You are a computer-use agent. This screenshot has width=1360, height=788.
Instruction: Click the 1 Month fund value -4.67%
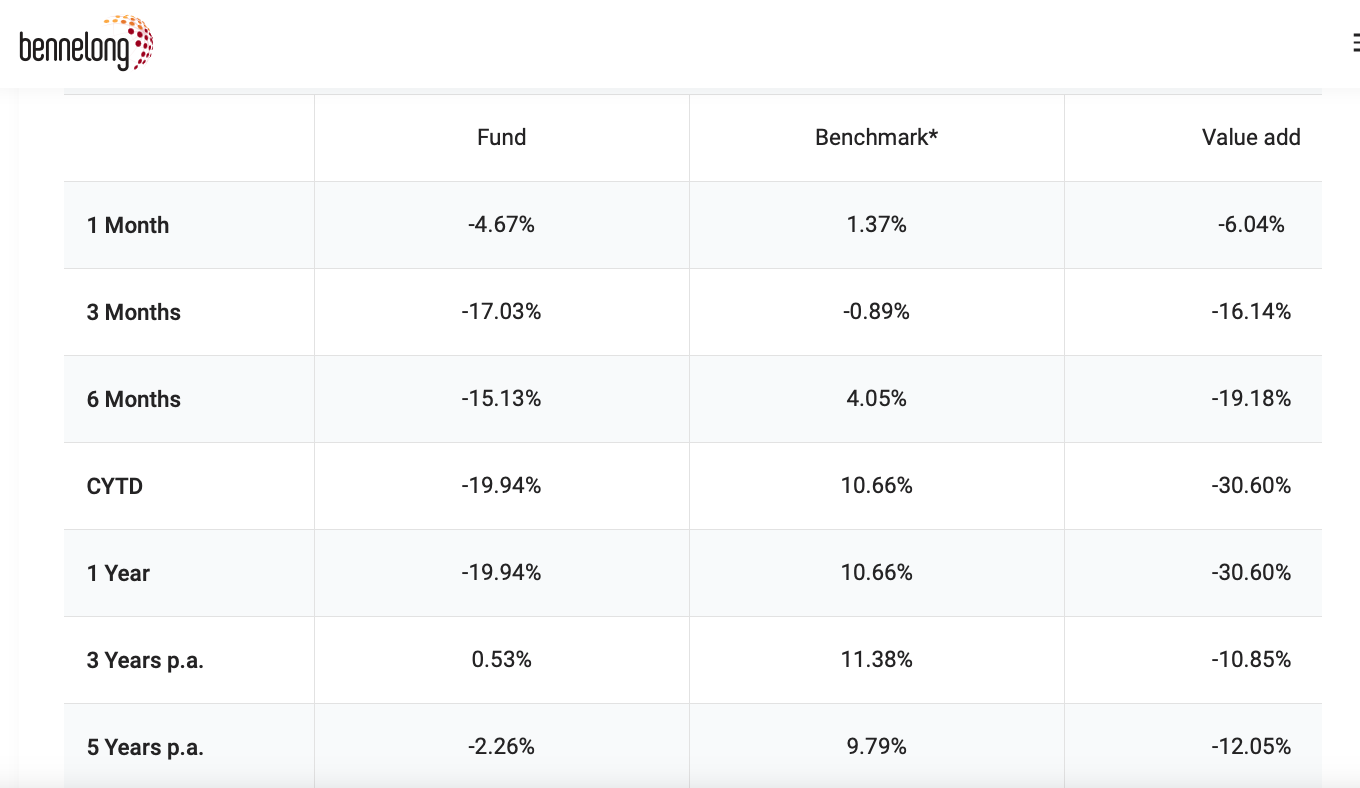[501, 225]
